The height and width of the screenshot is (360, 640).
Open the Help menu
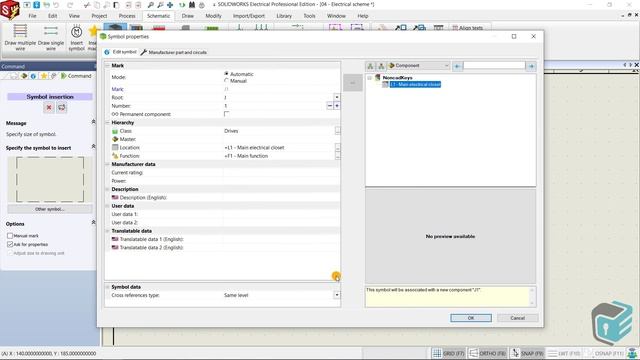coord(363,16)
